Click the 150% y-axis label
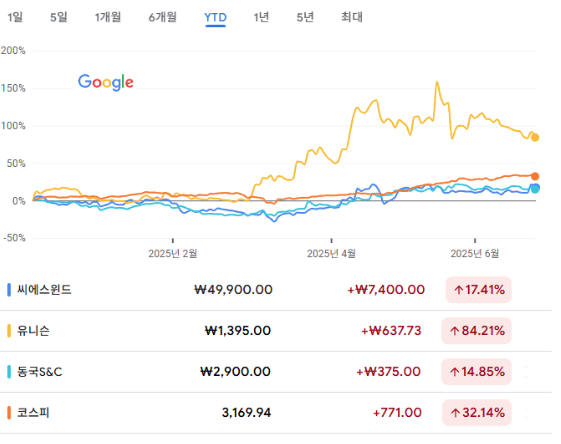 click(13, 88)
